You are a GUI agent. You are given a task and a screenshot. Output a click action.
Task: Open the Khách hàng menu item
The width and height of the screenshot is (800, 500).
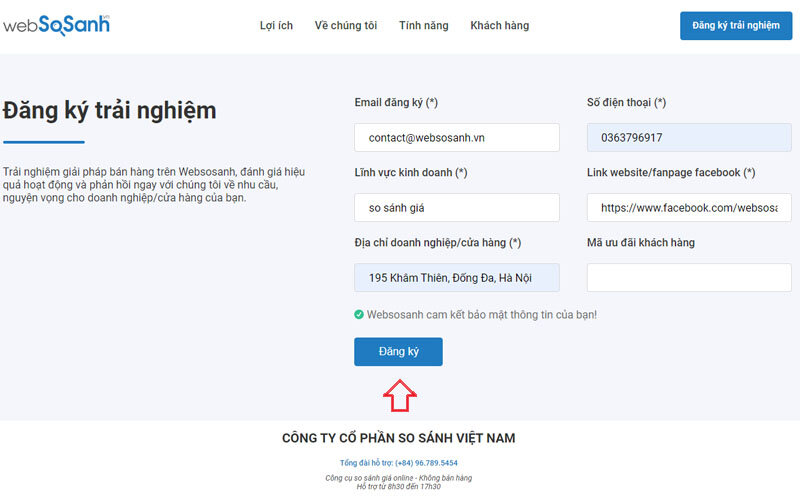click(499, 26)
